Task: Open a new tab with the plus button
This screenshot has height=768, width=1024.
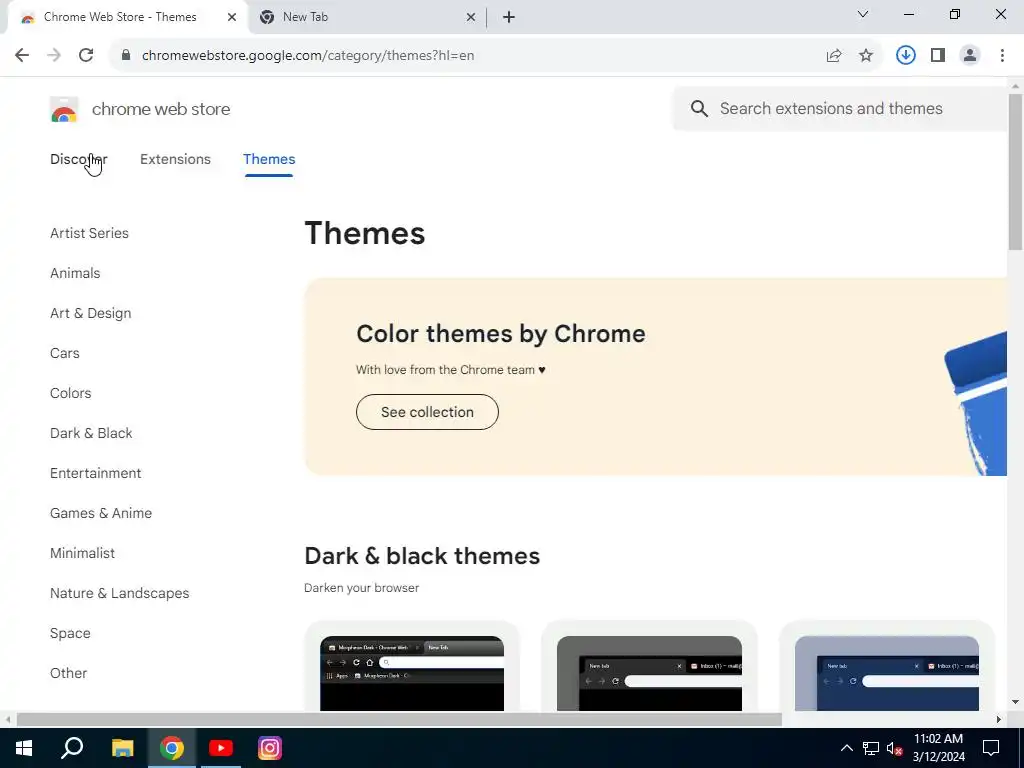Action: 509,18
